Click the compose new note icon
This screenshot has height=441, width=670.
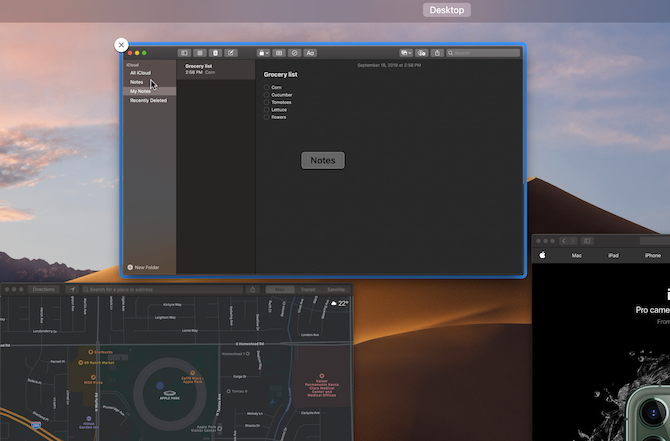click(x=231, y=52)
